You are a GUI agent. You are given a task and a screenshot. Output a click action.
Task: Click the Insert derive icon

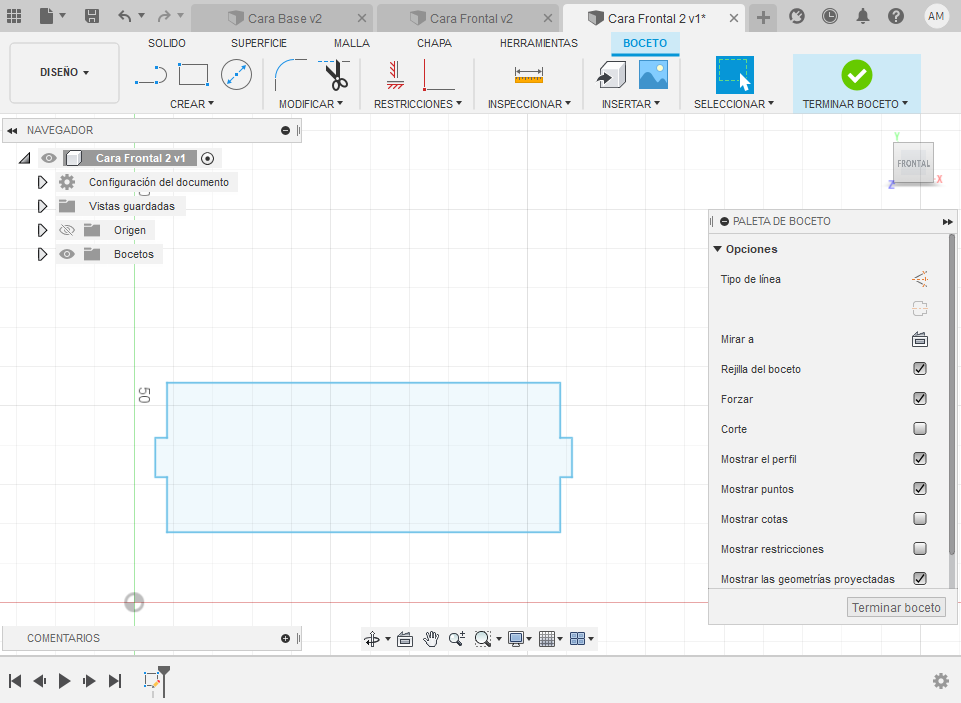coord(611,75)
